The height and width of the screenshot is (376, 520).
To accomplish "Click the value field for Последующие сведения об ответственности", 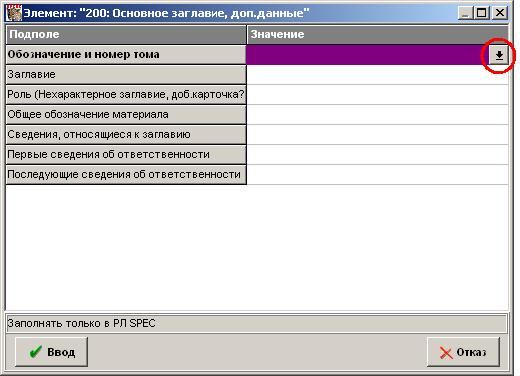I will coord(377,174).
